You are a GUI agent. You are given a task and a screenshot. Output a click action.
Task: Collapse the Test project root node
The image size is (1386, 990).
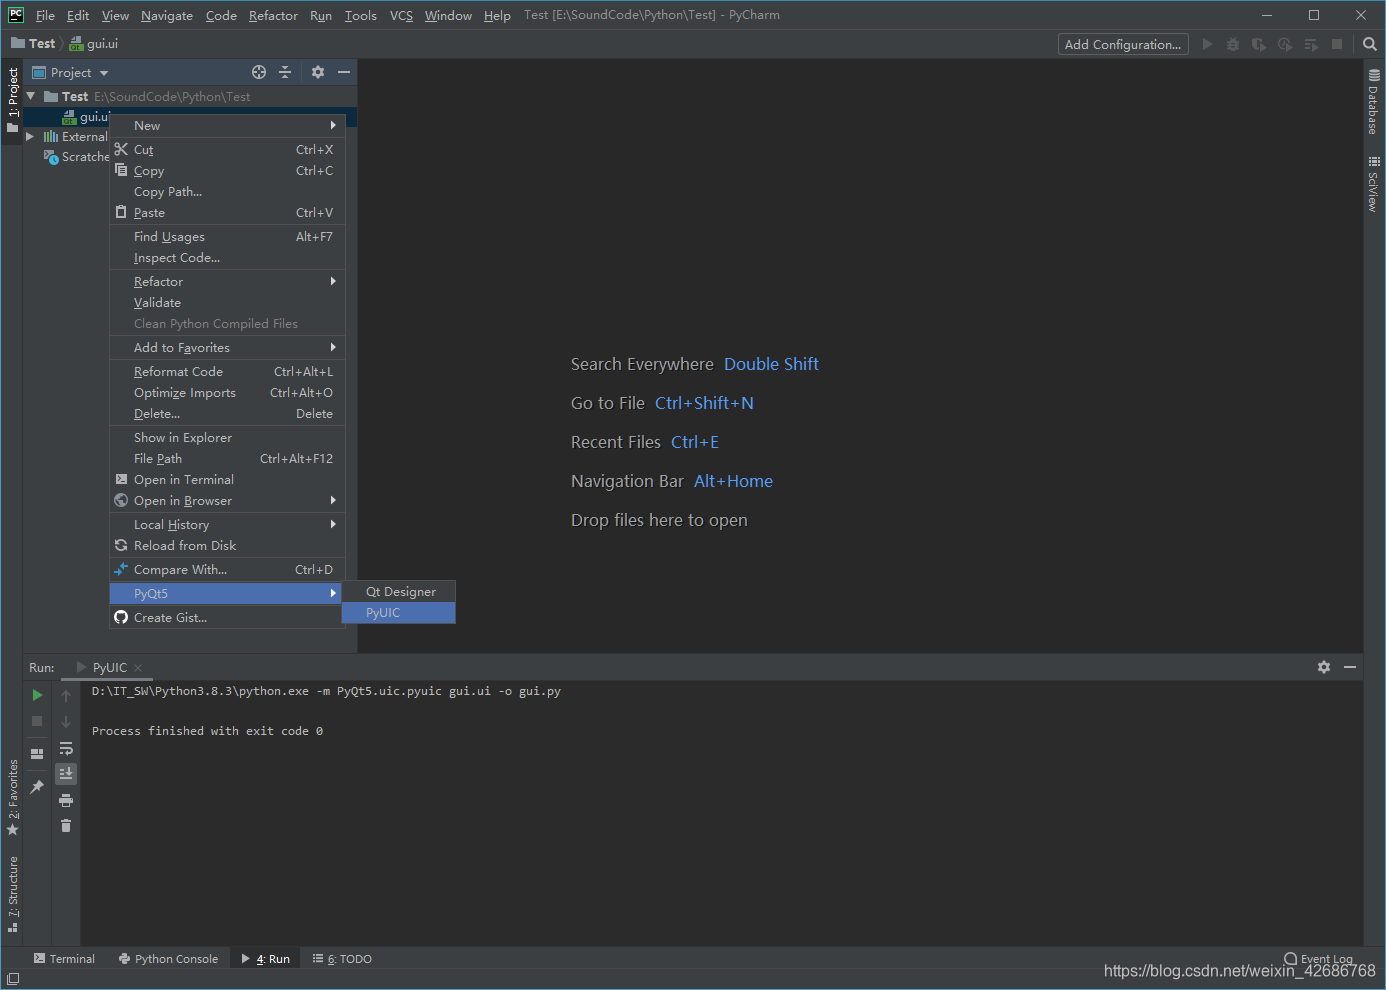(x=31, y=96)
